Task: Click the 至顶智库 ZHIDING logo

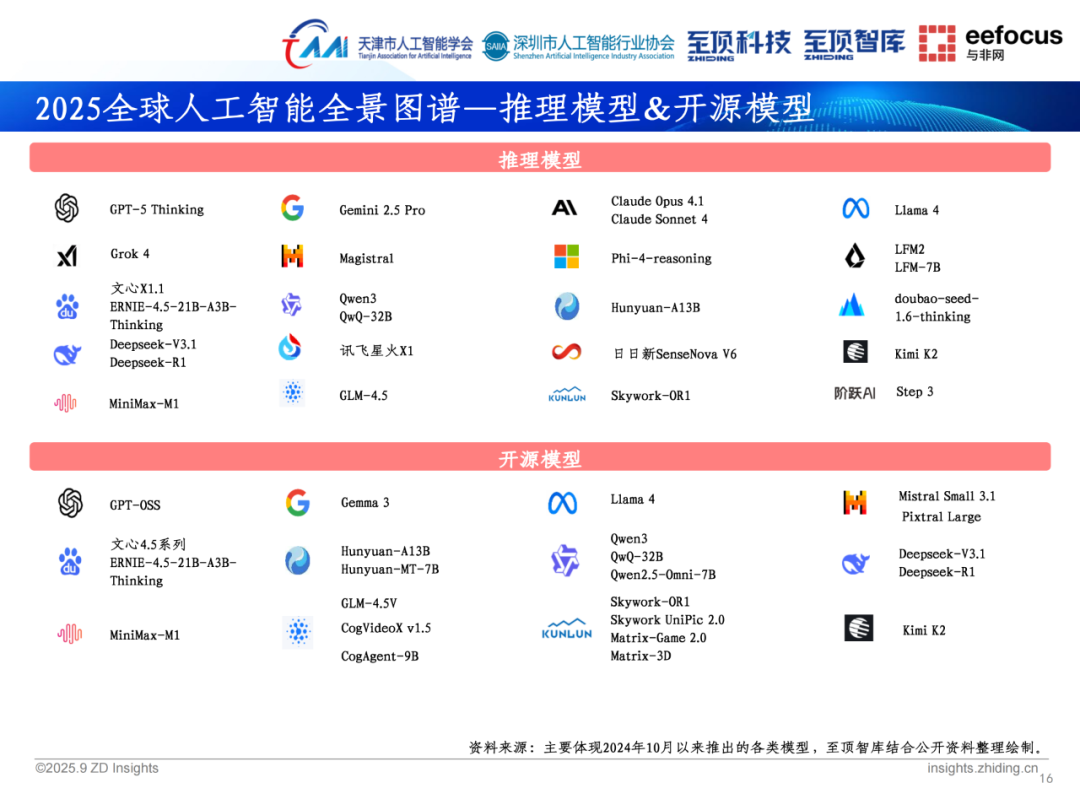Action: pos(854,45)
